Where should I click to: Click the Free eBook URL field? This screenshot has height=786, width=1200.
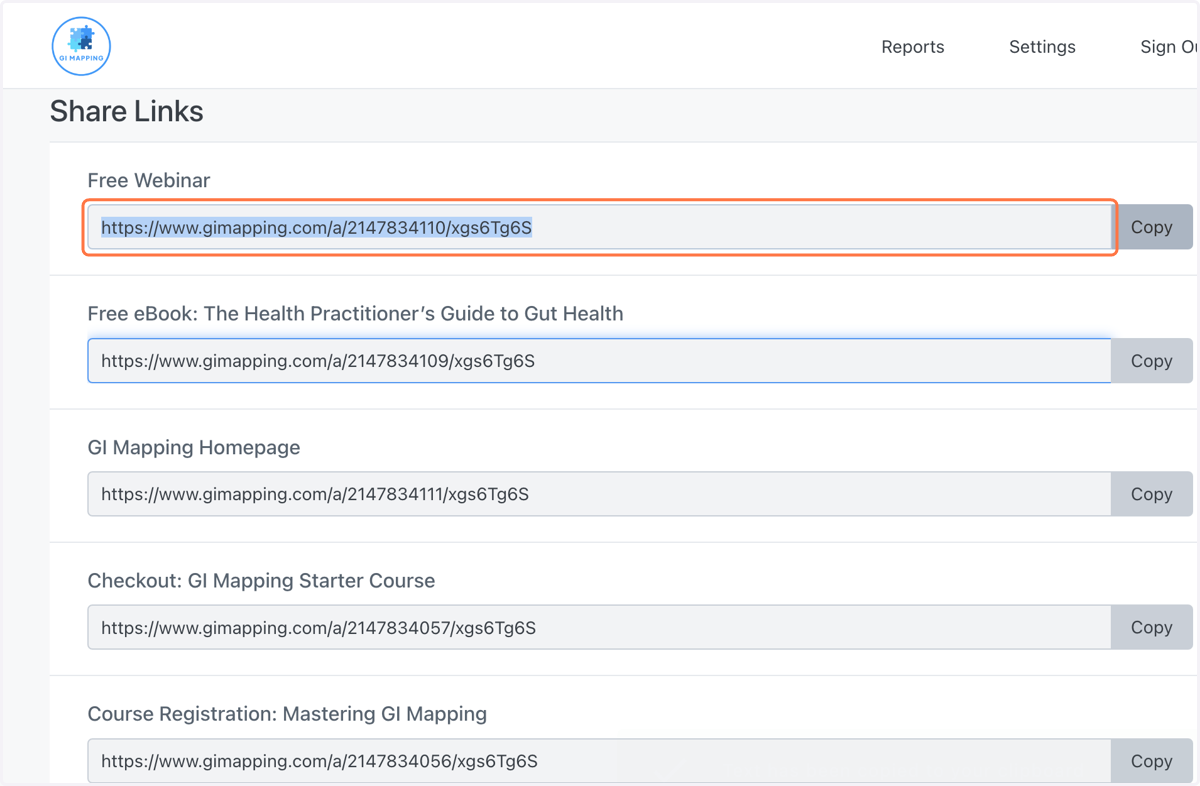(600, 361)
